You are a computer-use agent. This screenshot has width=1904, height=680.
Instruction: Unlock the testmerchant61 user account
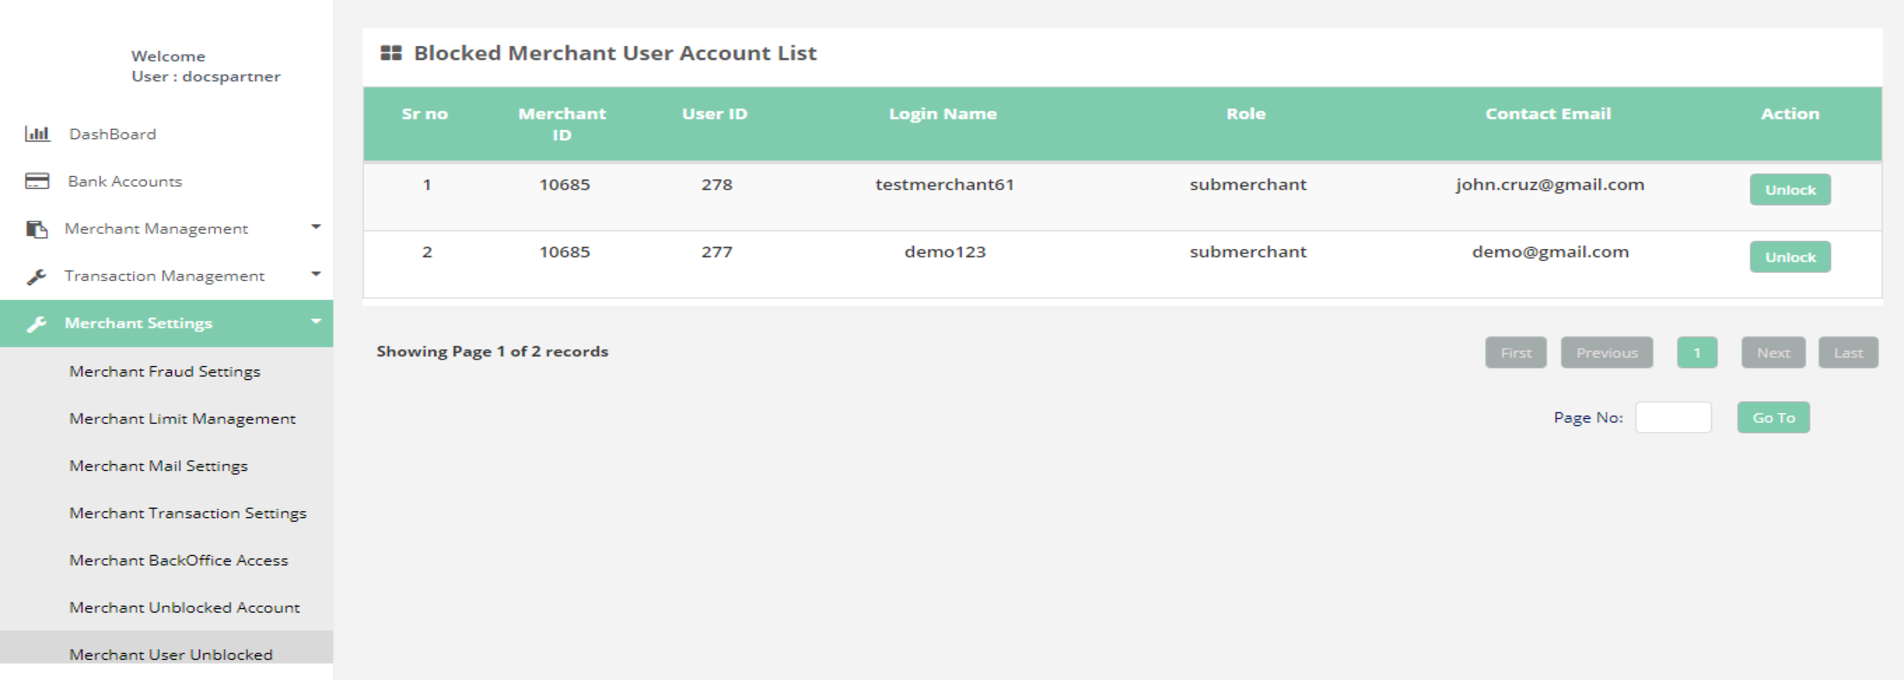pos(1789,190)
